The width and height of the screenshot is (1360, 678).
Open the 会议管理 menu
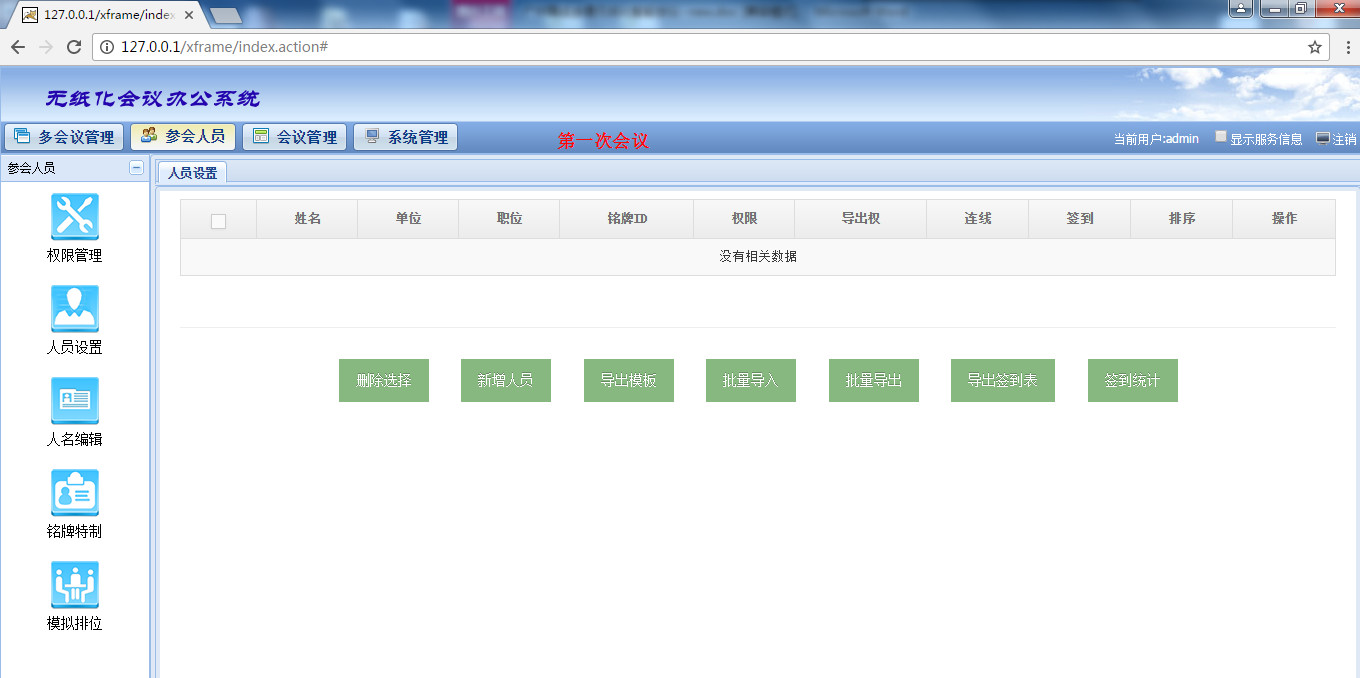(x=295, y=137)
